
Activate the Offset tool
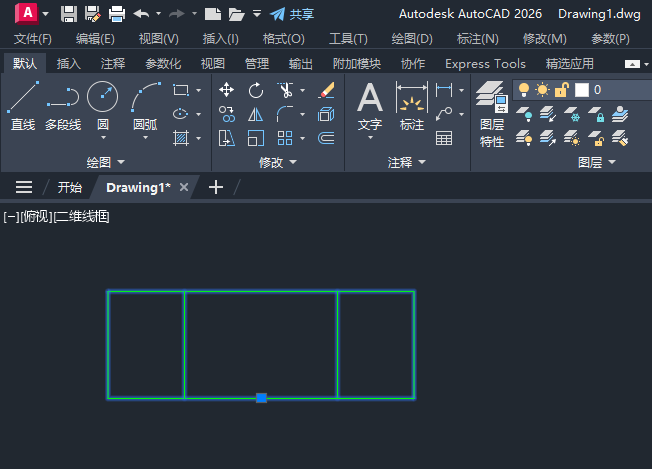(x=326, y=138)
